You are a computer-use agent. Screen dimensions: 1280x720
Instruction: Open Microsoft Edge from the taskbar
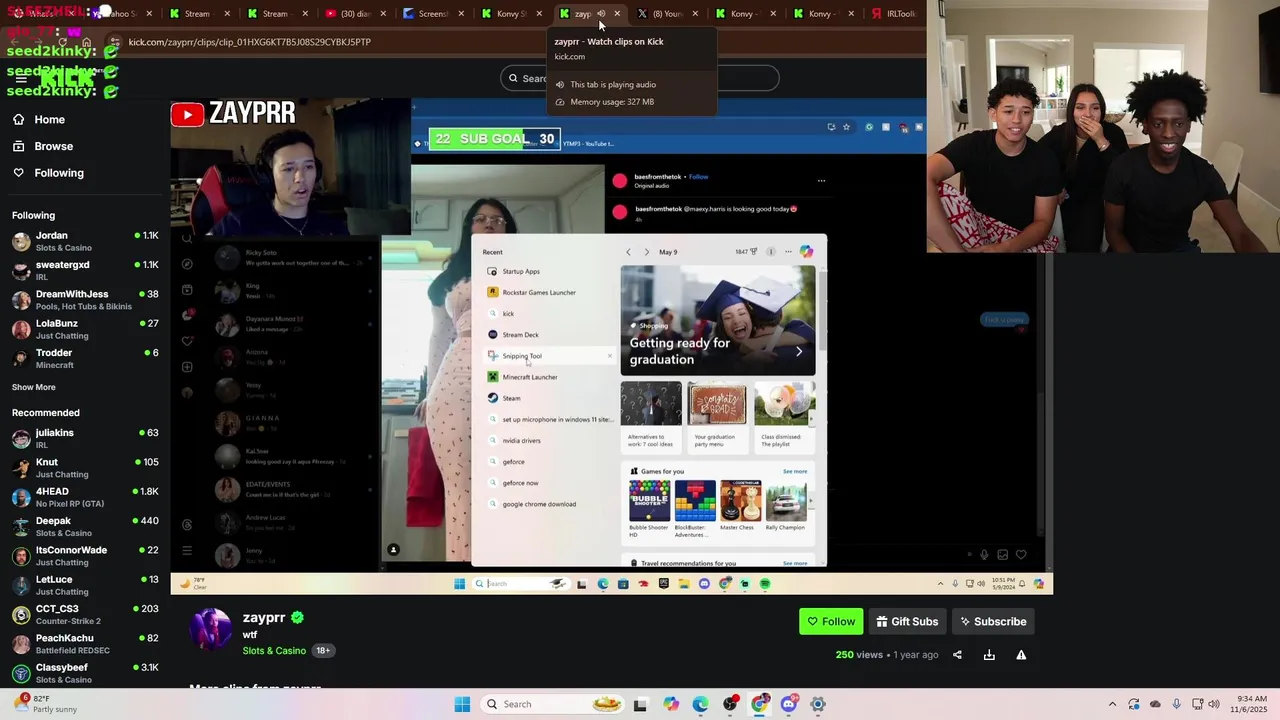[x=700, y=704]
